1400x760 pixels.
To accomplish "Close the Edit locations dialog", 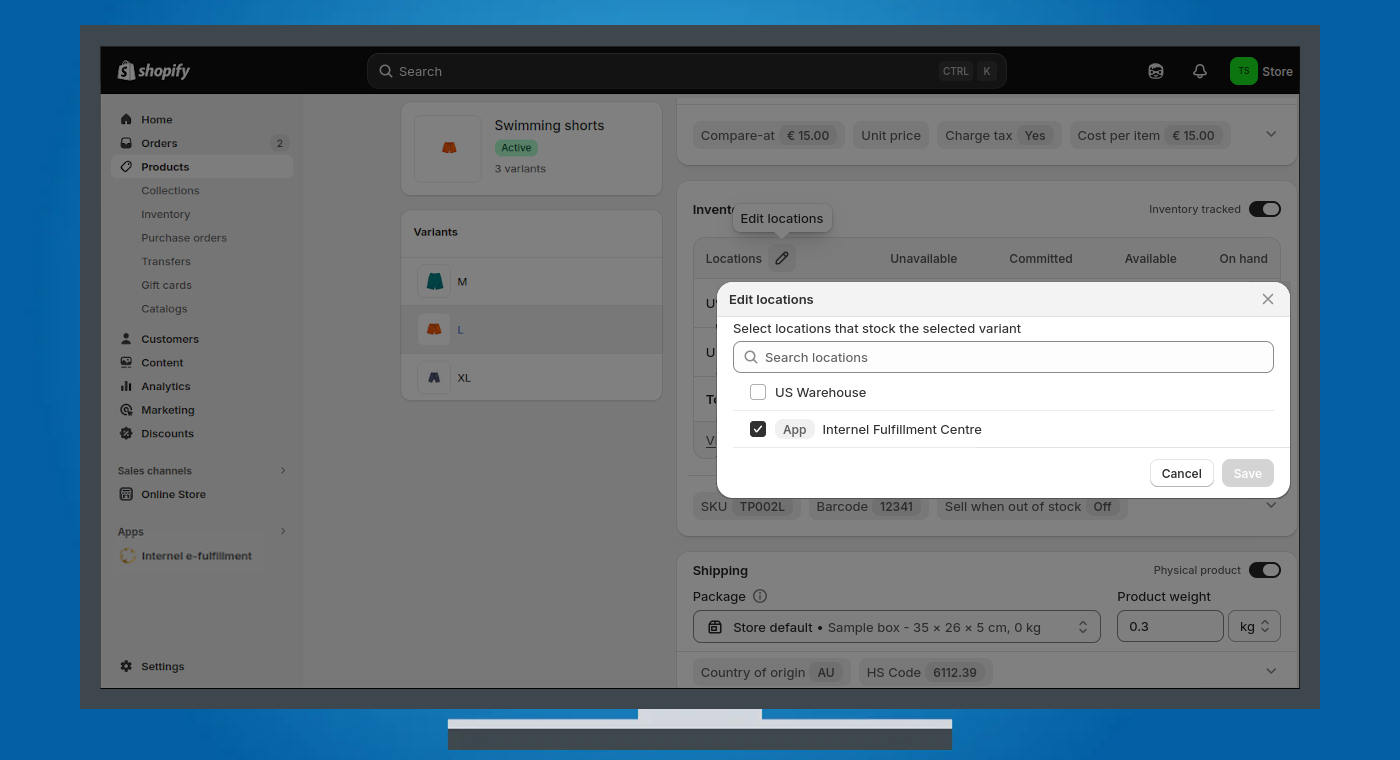I will [x=1268, y=299].
